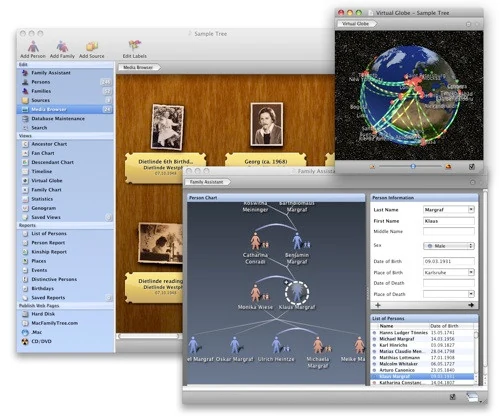
Task: Click the First Name field Klaus
Action: [449, 221]
